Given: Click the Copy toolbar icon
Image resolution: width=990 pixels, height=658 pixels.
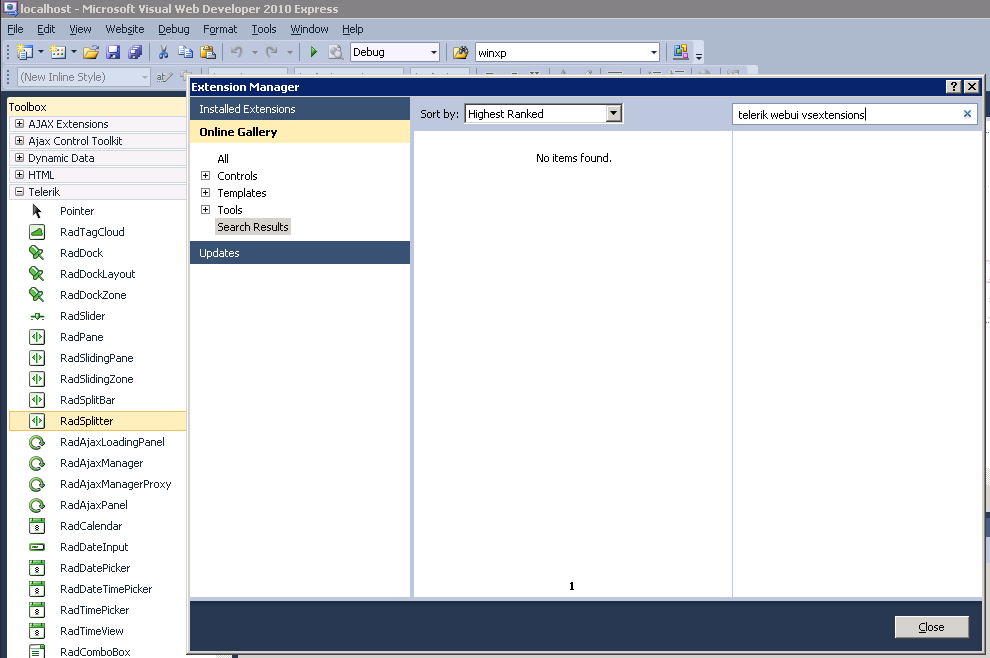Looking at the screenshot, I should [x=185, y=52].
